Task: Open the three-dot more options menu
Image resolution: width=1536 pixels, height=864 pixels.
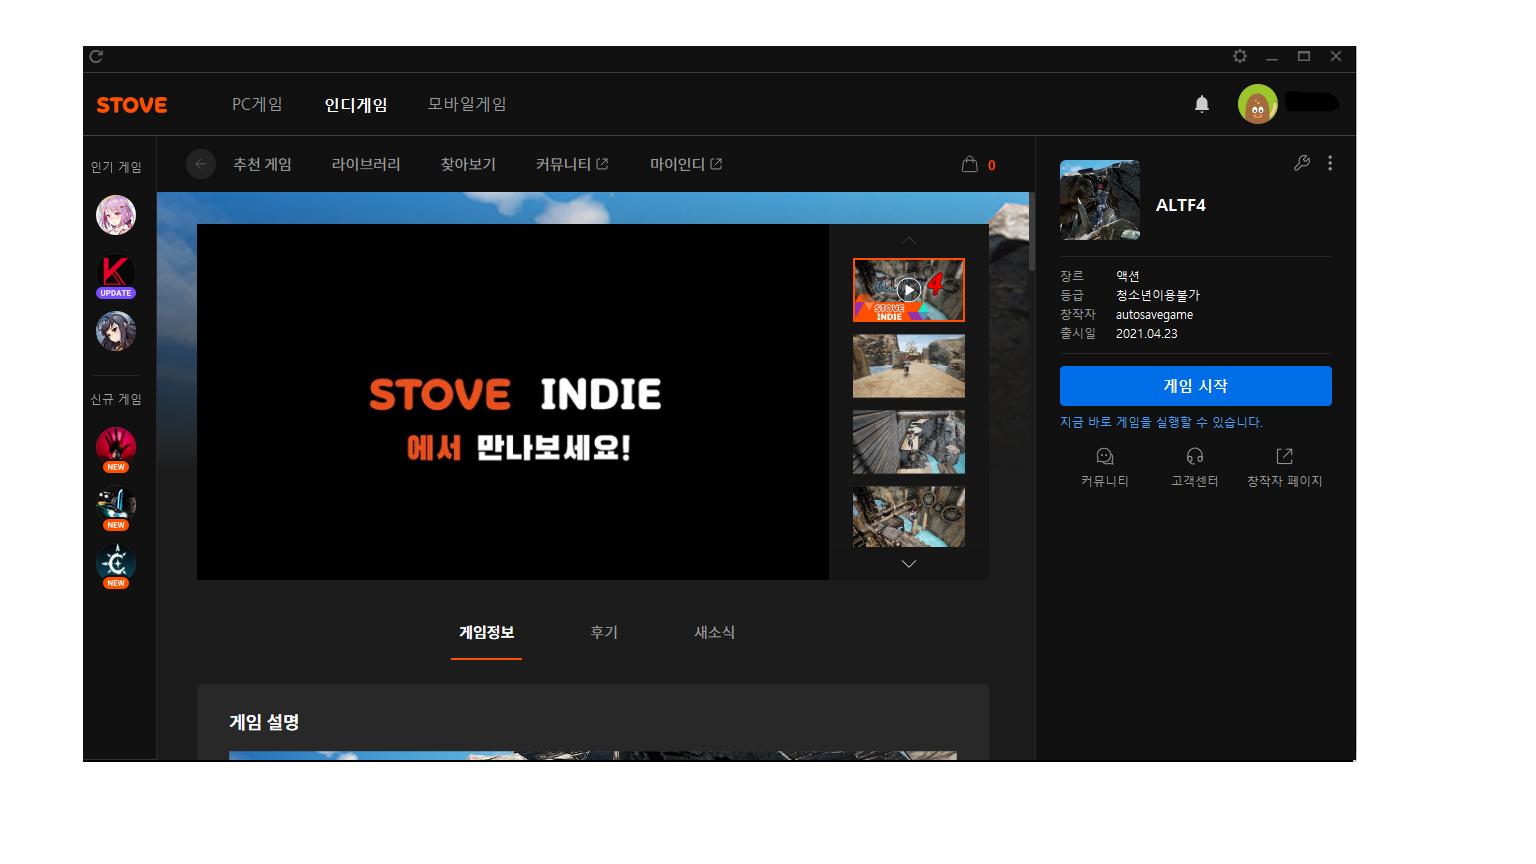Action: pyautogui.click(x=1330, y=163)
